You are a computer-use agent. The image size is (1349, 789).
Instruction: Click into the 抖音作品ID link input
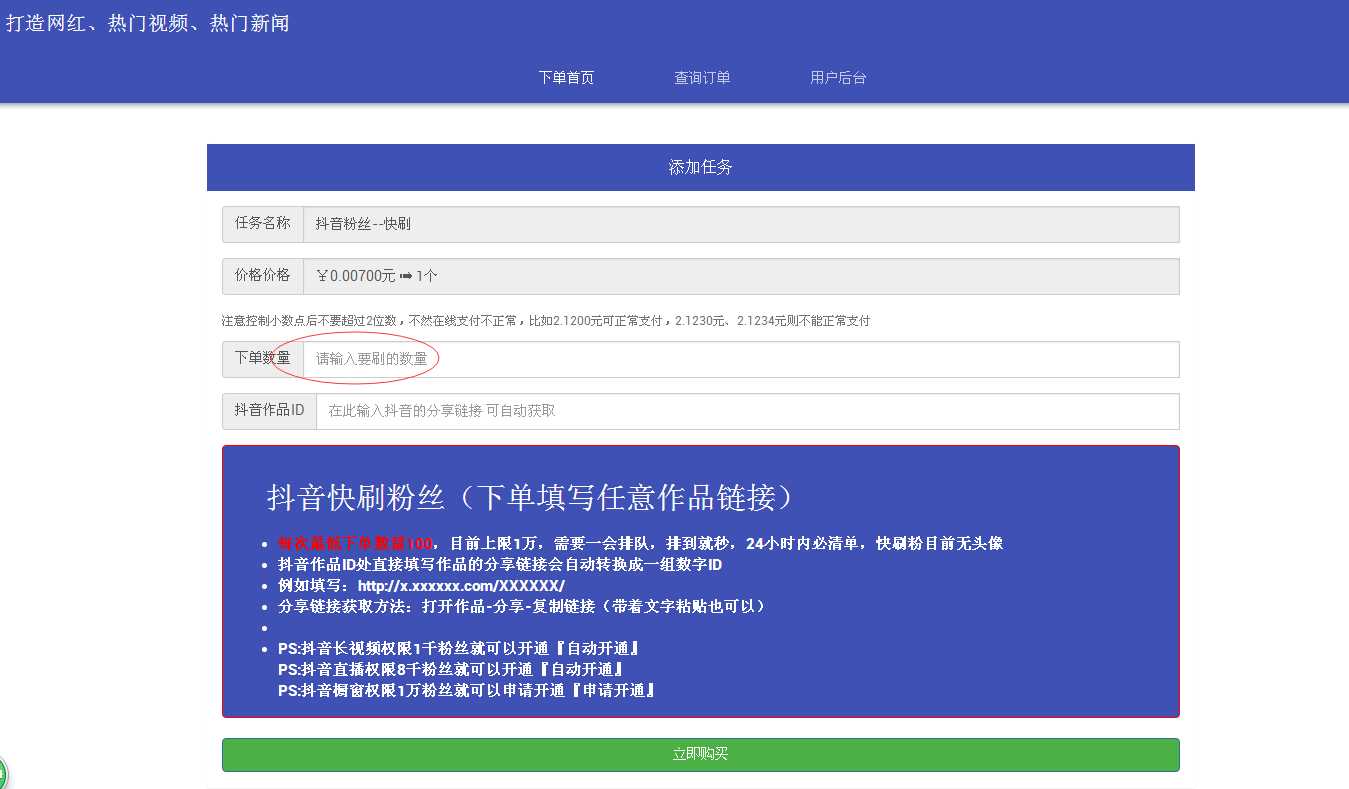click(x=748, y=411)
